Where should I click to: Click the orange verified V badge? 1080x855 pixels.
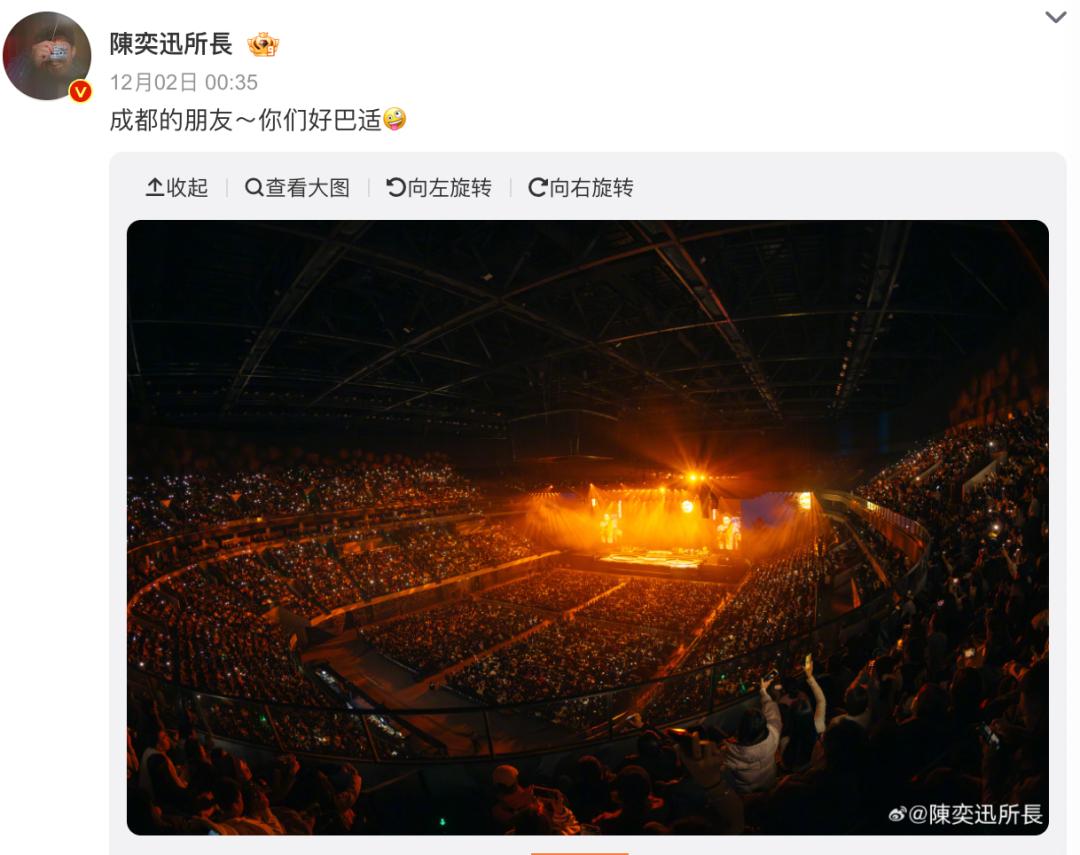[81, 91]
